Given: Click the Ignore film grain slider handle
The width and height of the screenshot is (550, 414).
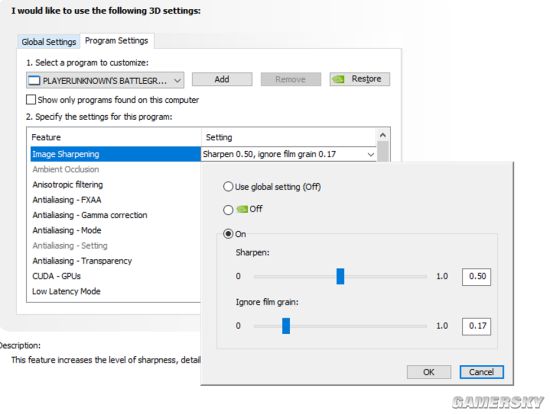Looking at the screenshot, I should [286, 326].
